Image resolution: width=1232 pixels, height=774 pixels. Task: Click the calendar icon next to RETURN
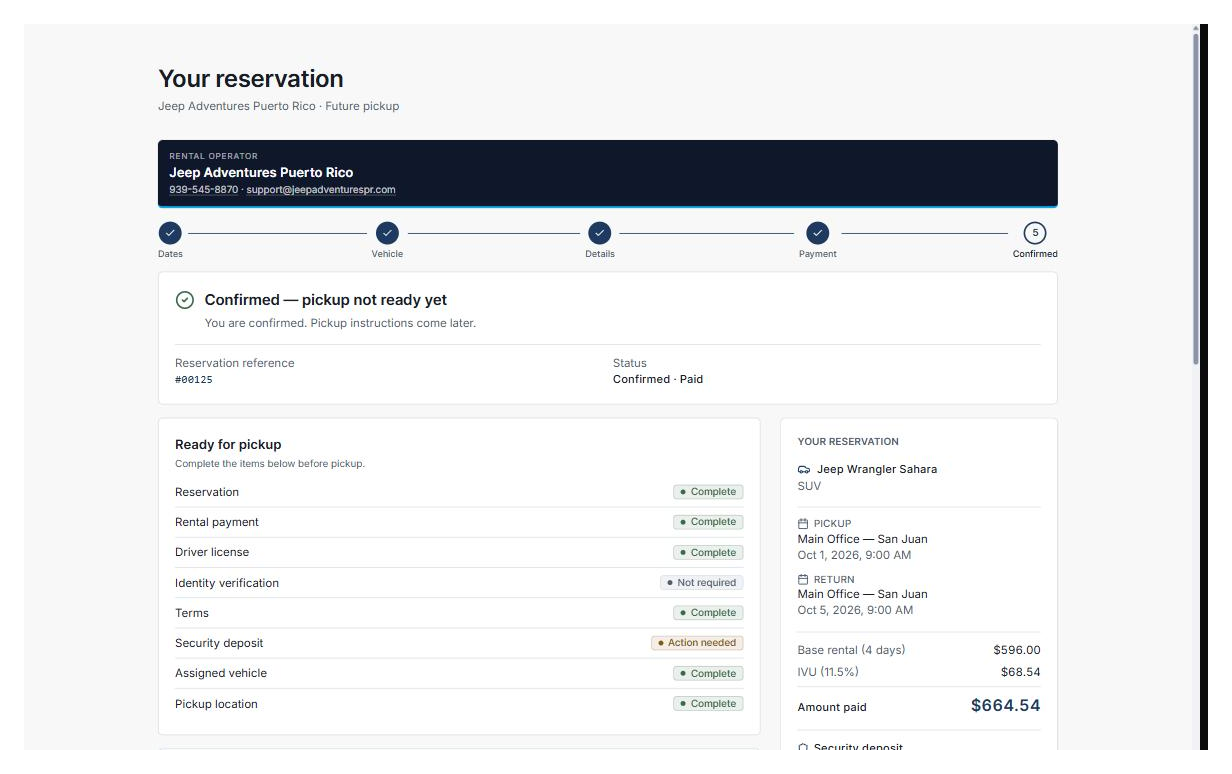pyautogui.click(x=803, y=579)
